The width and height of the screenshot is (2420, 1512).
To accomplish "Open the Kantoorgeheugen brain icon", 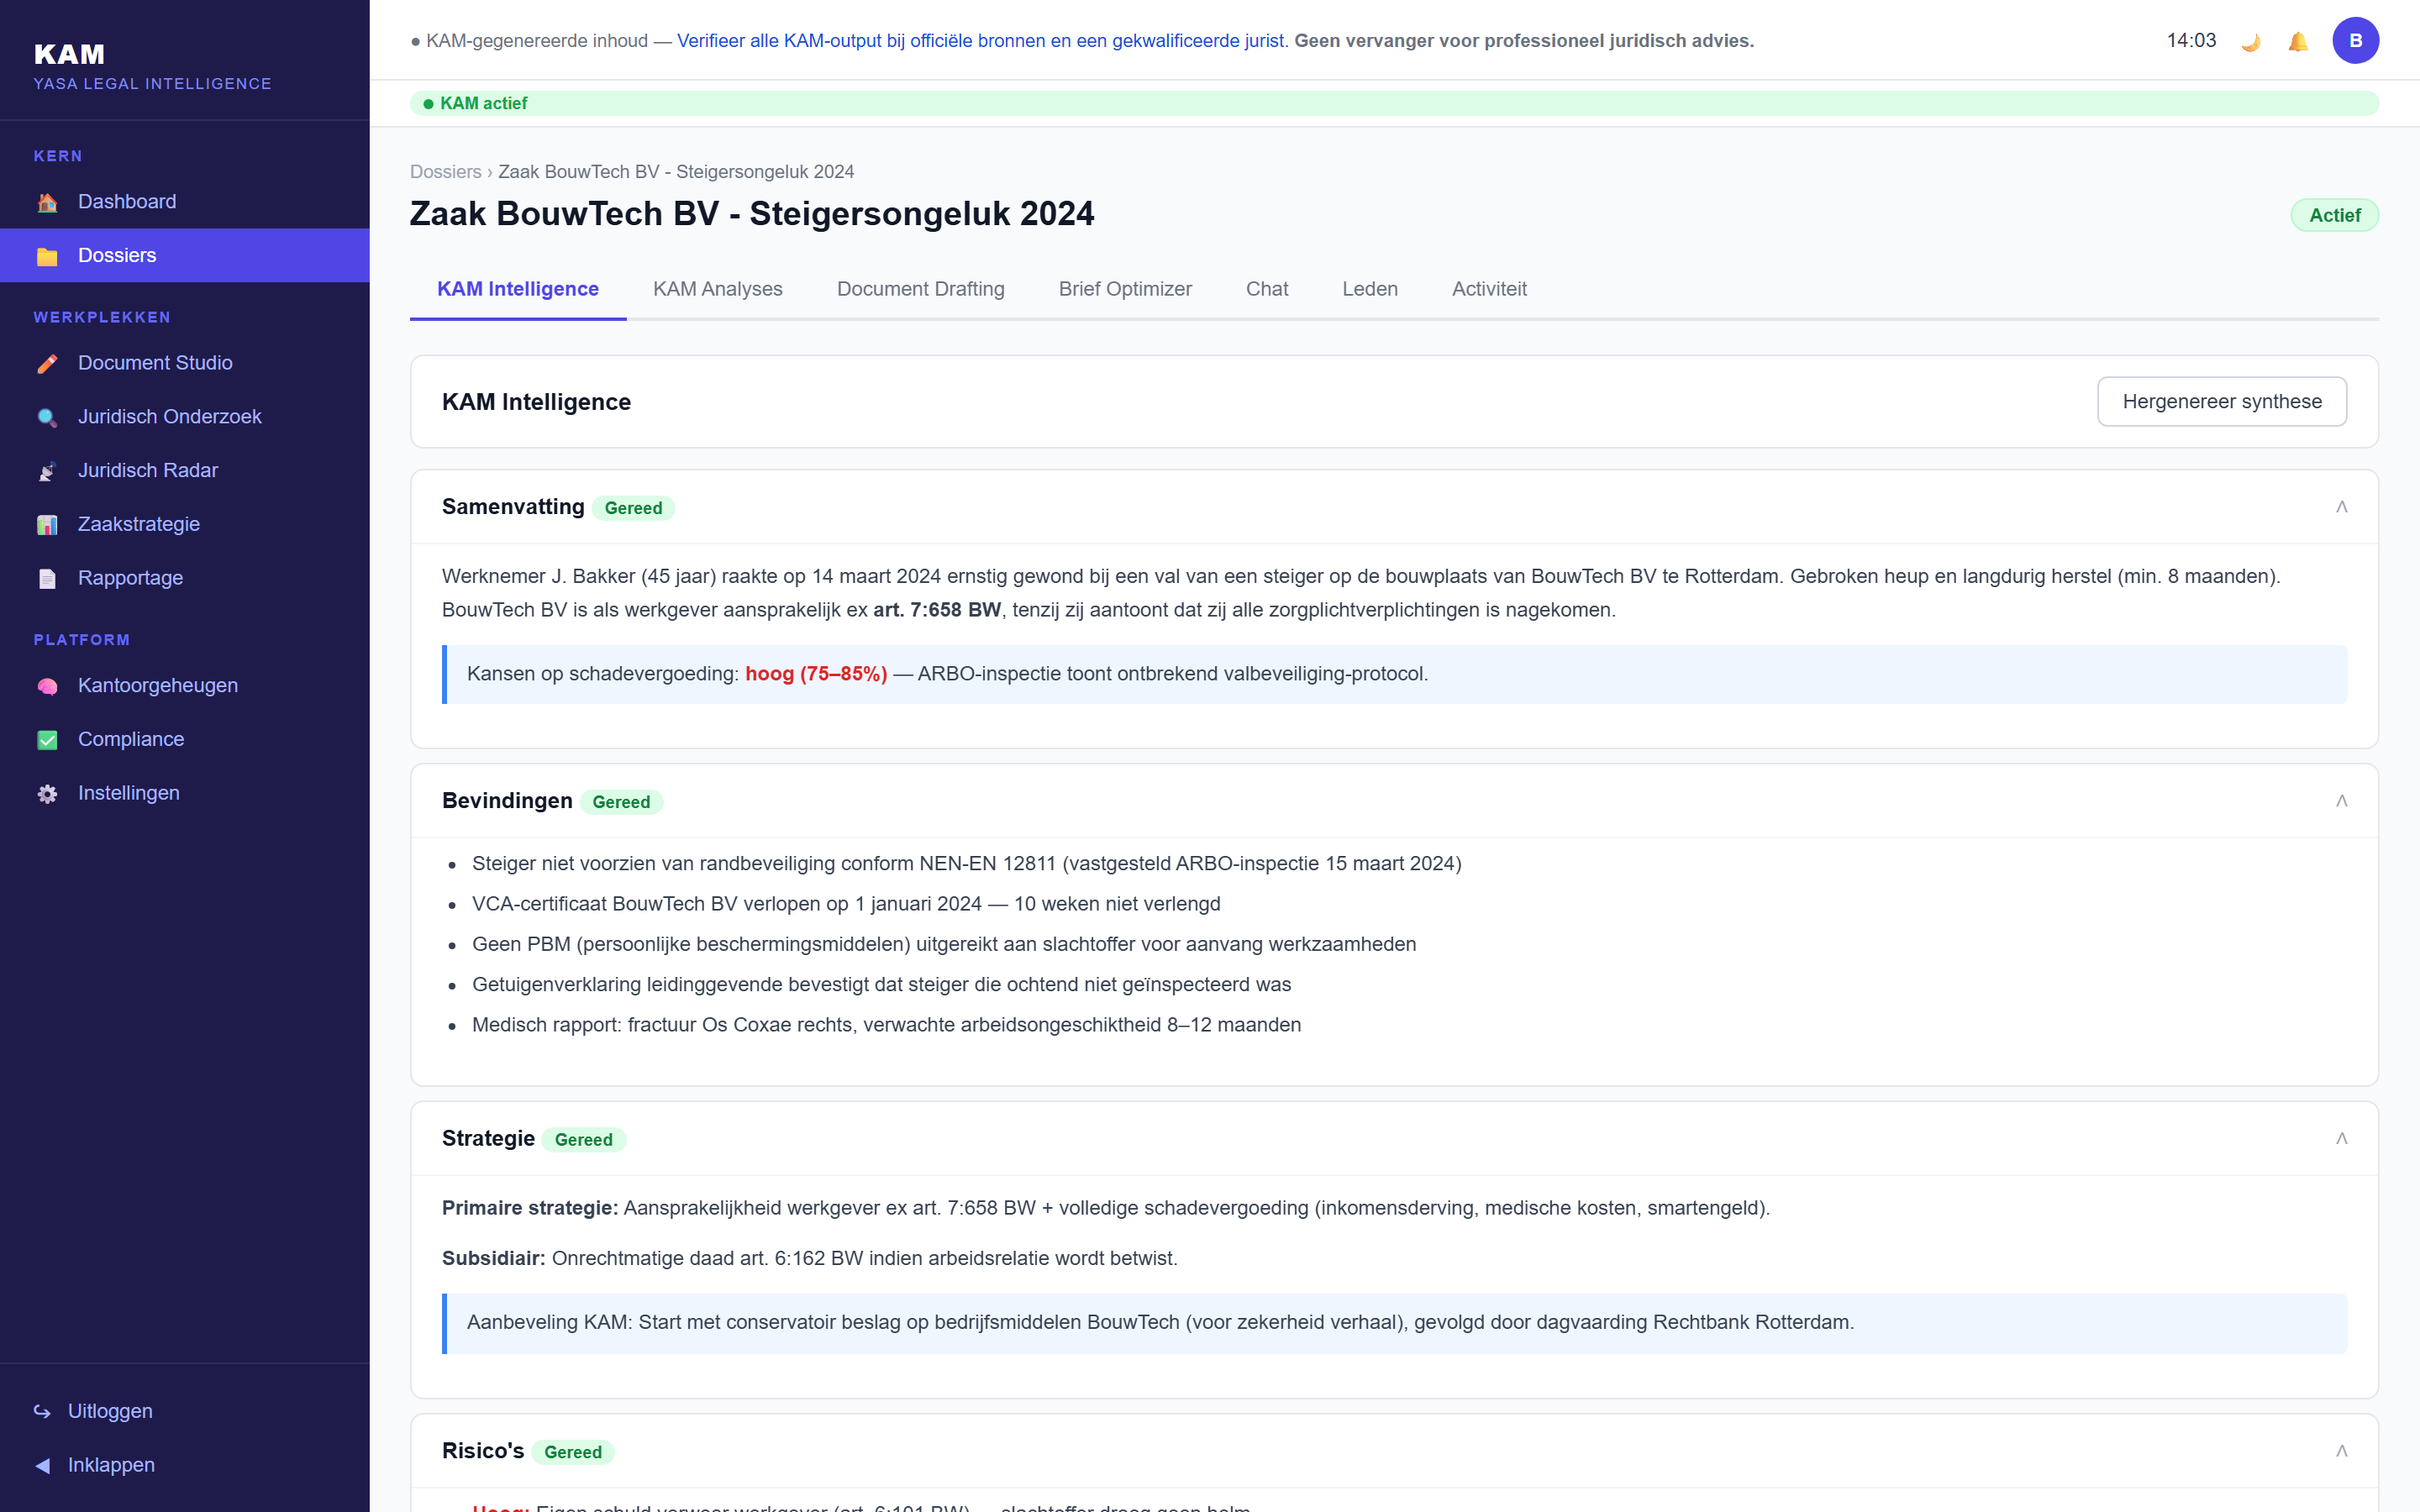I will 47,686.
